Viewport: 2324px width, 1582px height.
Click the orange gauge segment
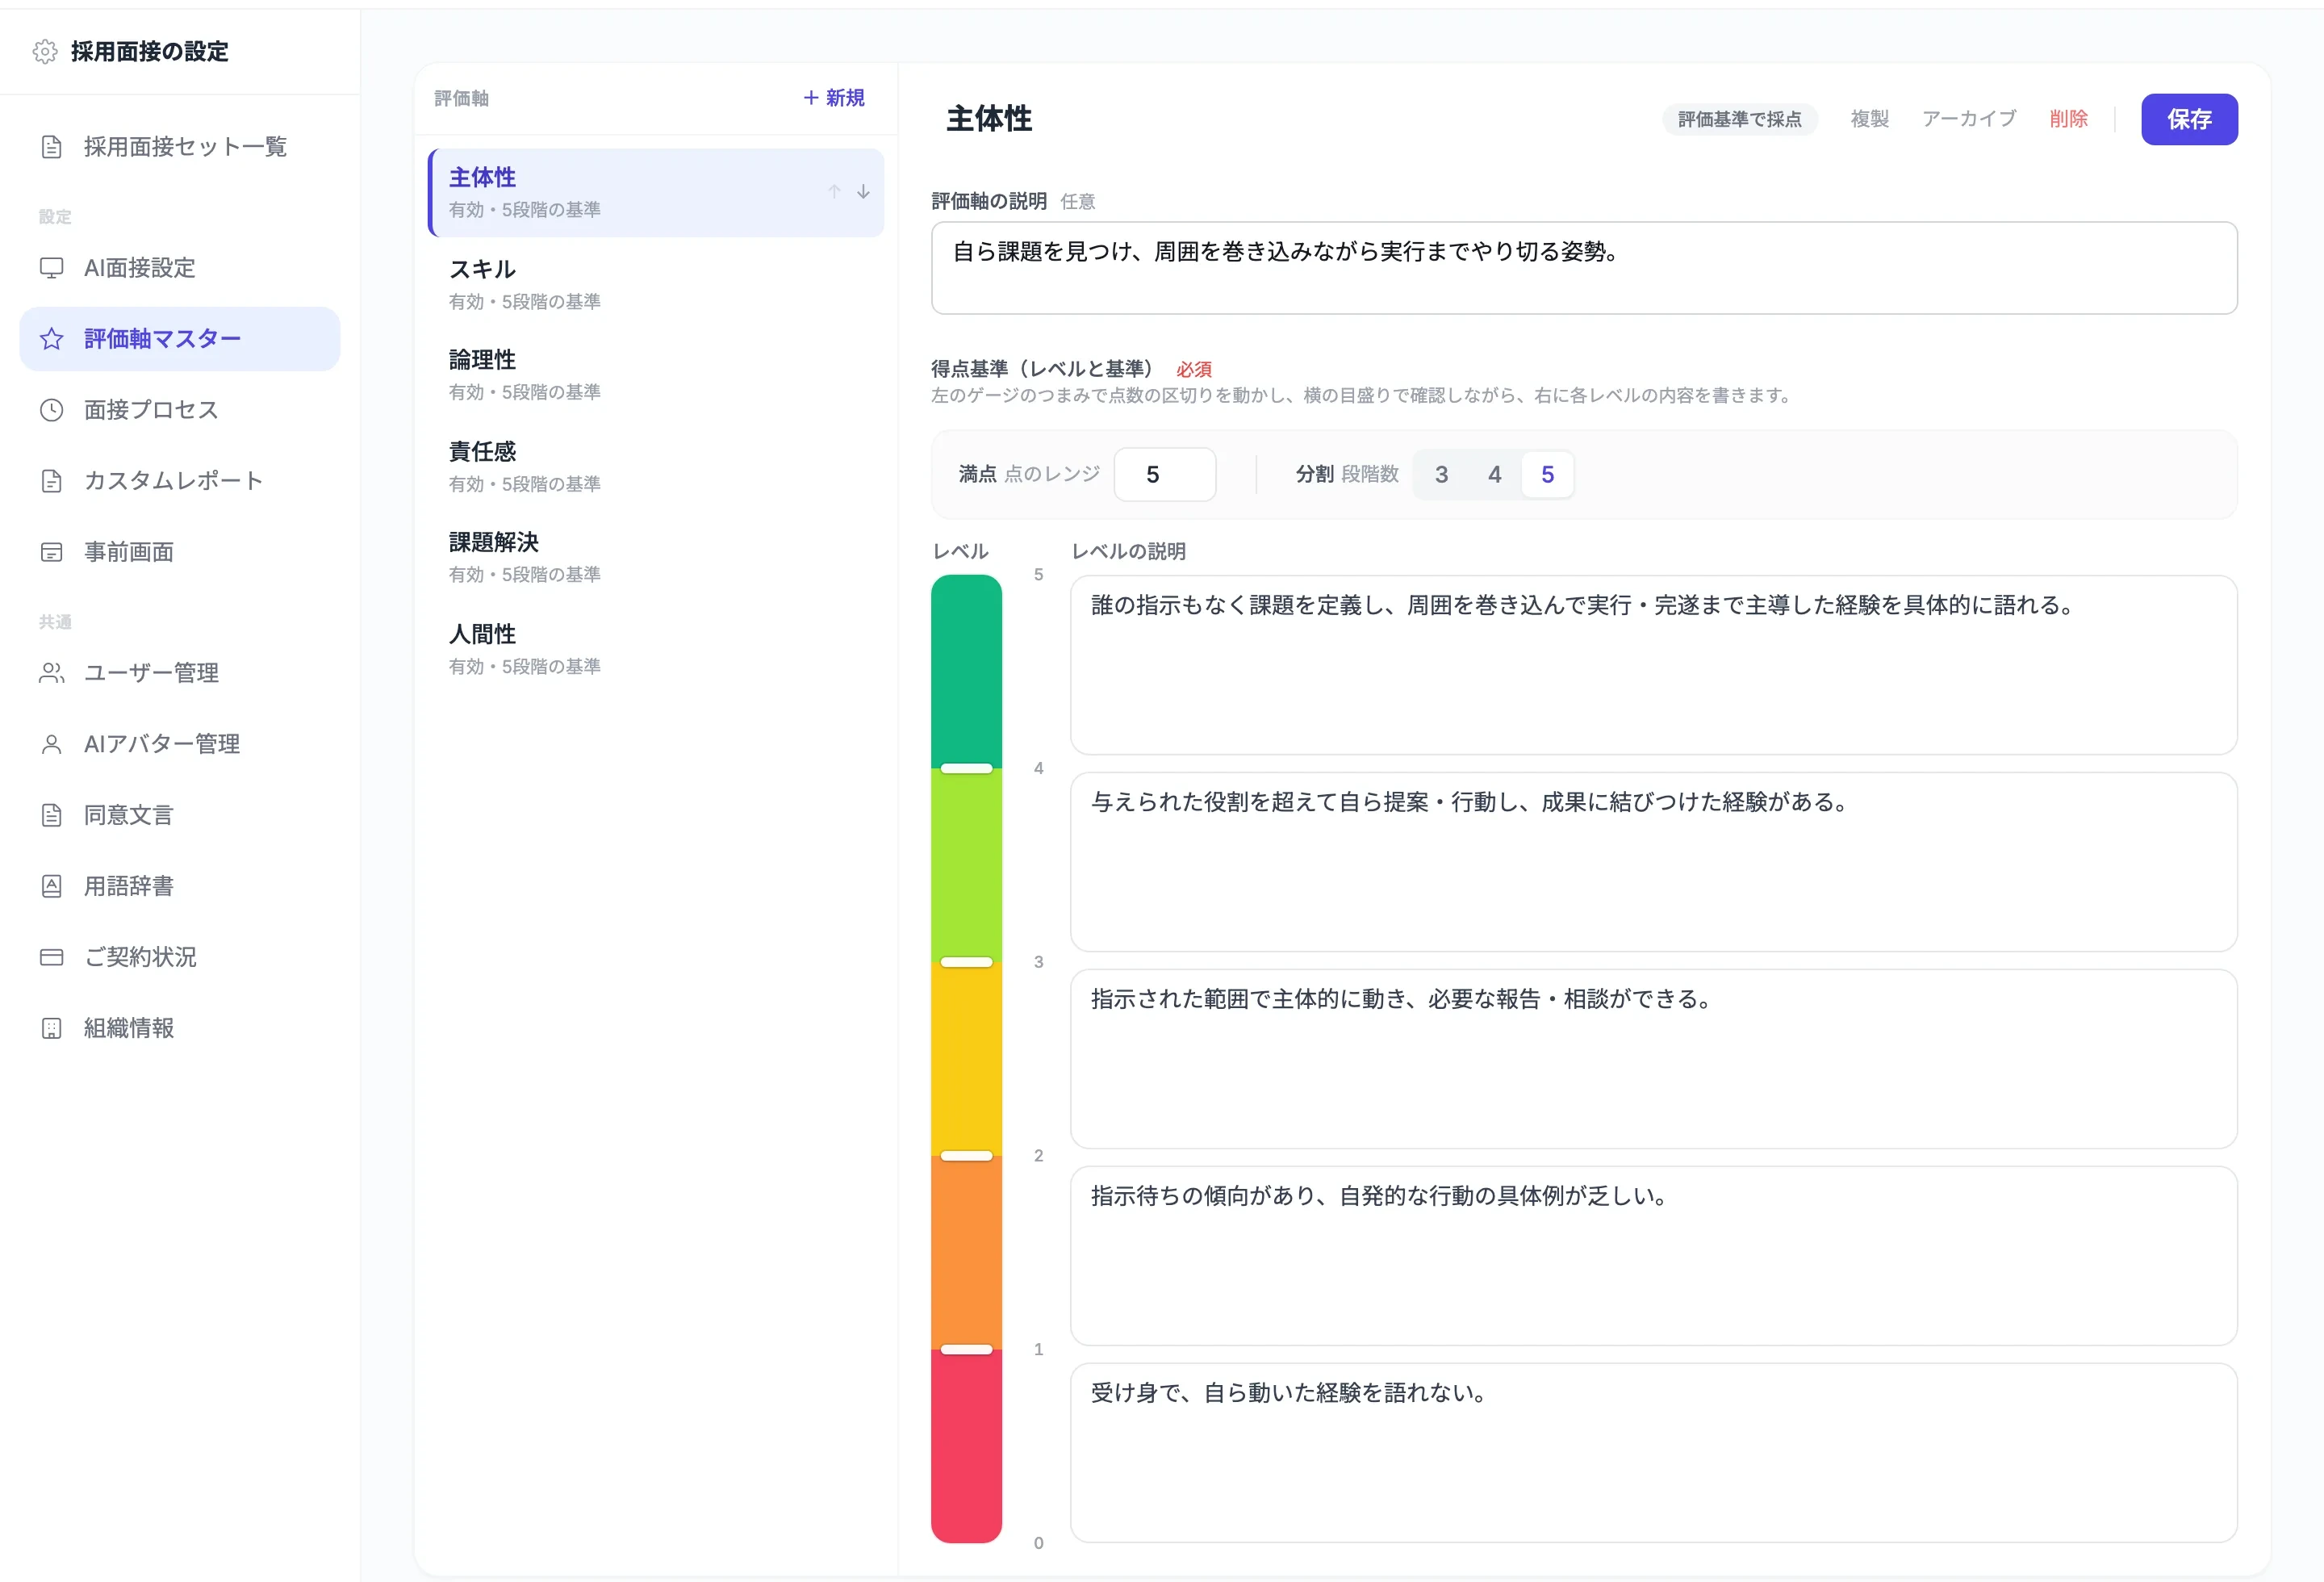coord(966,1253)
